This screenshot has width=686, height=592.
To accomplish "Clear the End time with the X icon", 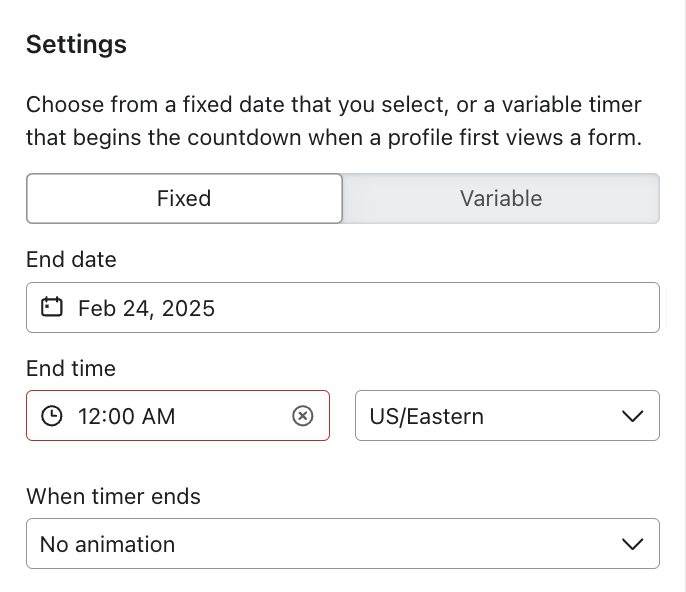I will tap(303, 416).
